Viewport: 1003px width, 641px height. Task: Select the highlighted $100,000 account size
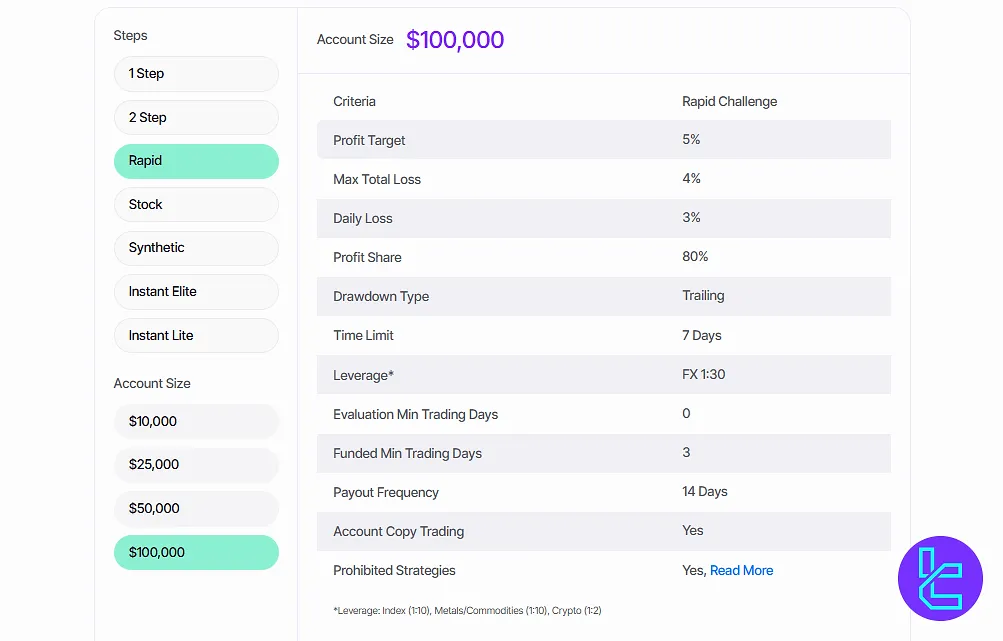pos(196,552)
